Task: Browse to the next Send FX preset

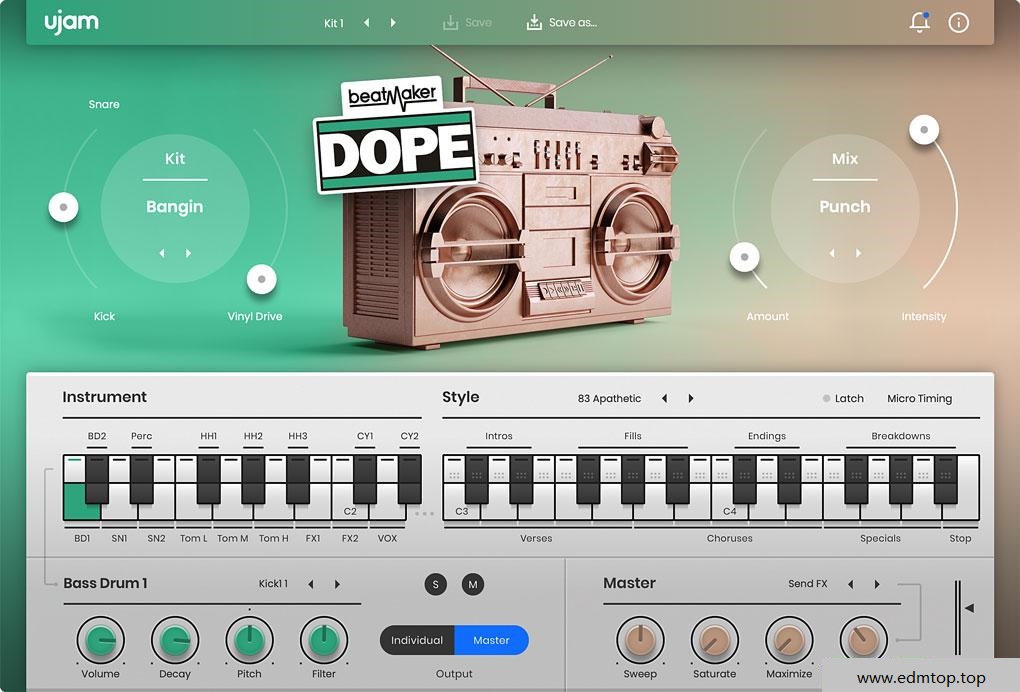Action: (x=876, y=584)
